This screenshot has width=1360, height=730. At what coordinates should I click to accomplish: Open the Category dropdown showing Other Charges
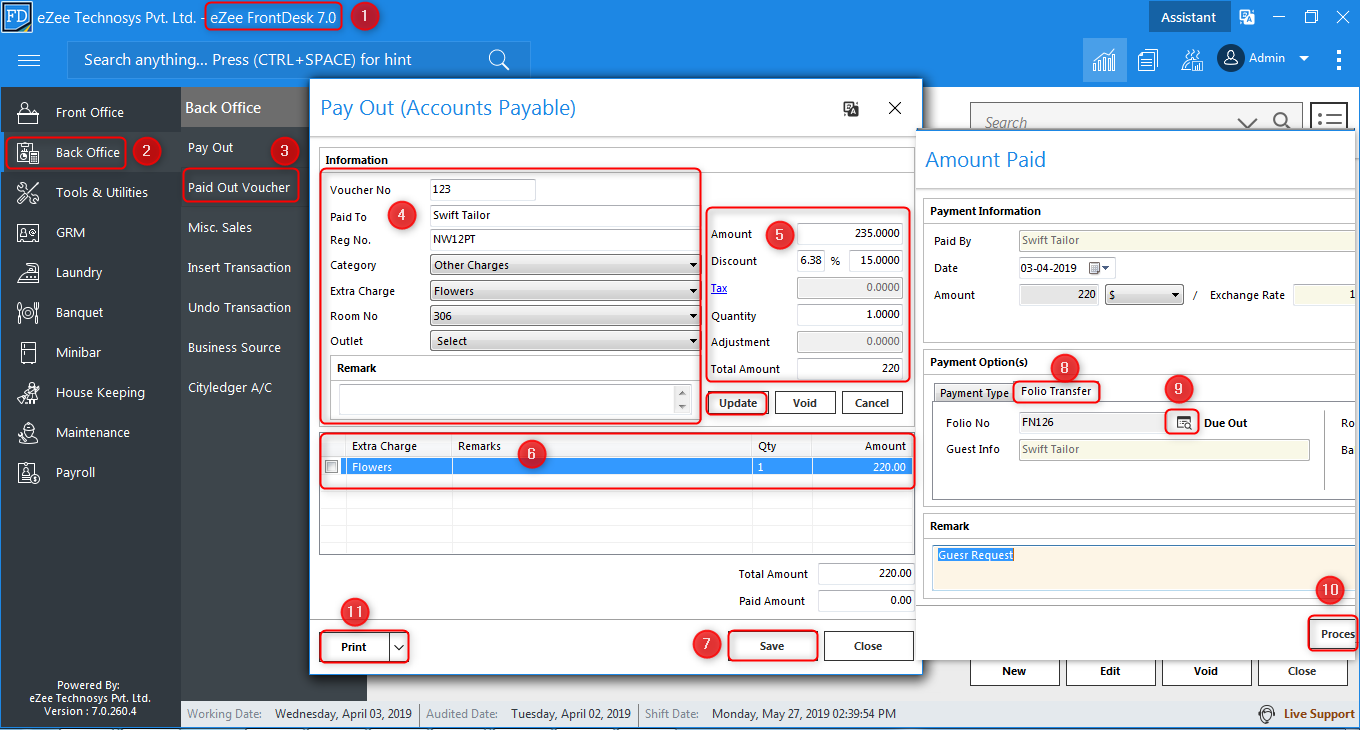pos(565,265)
